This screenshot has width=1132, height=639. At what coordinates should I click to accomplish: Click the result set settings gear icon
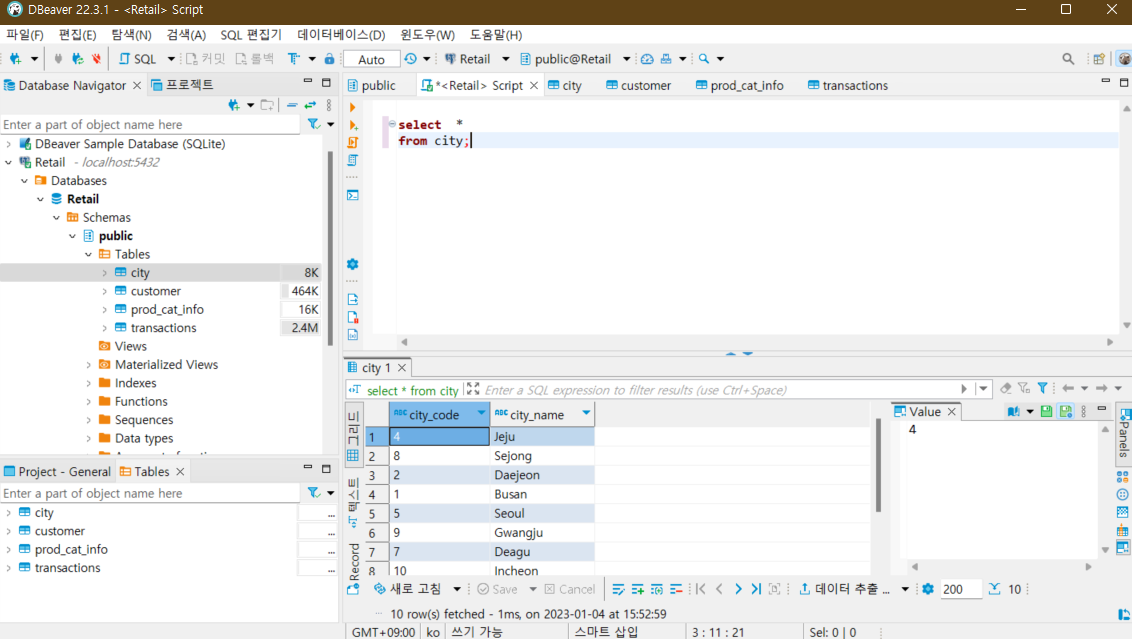tap(928, 589)
